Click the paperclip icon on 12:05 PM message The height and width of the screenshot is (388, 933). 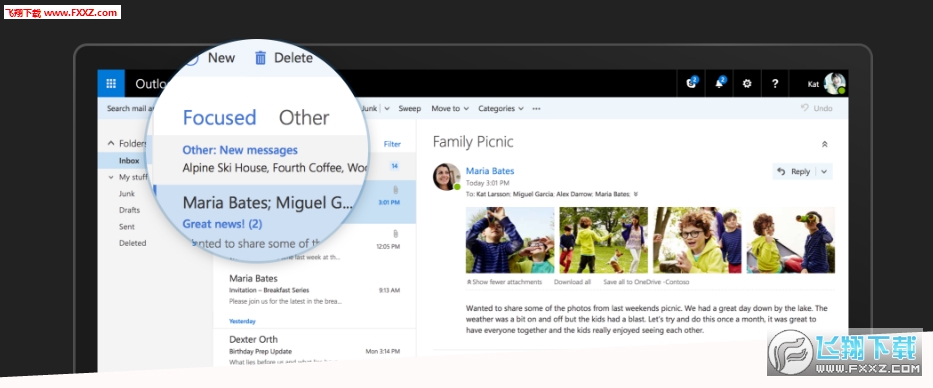(x=395, y=233)
